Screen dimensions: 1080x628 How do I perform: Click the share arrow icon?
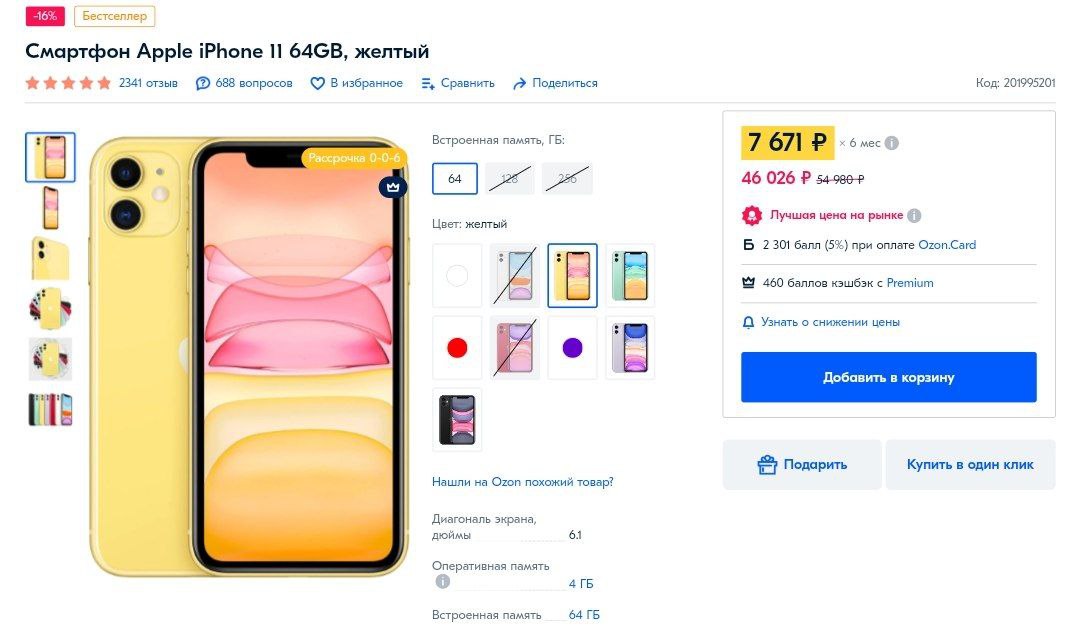click(x=519, y=83)
